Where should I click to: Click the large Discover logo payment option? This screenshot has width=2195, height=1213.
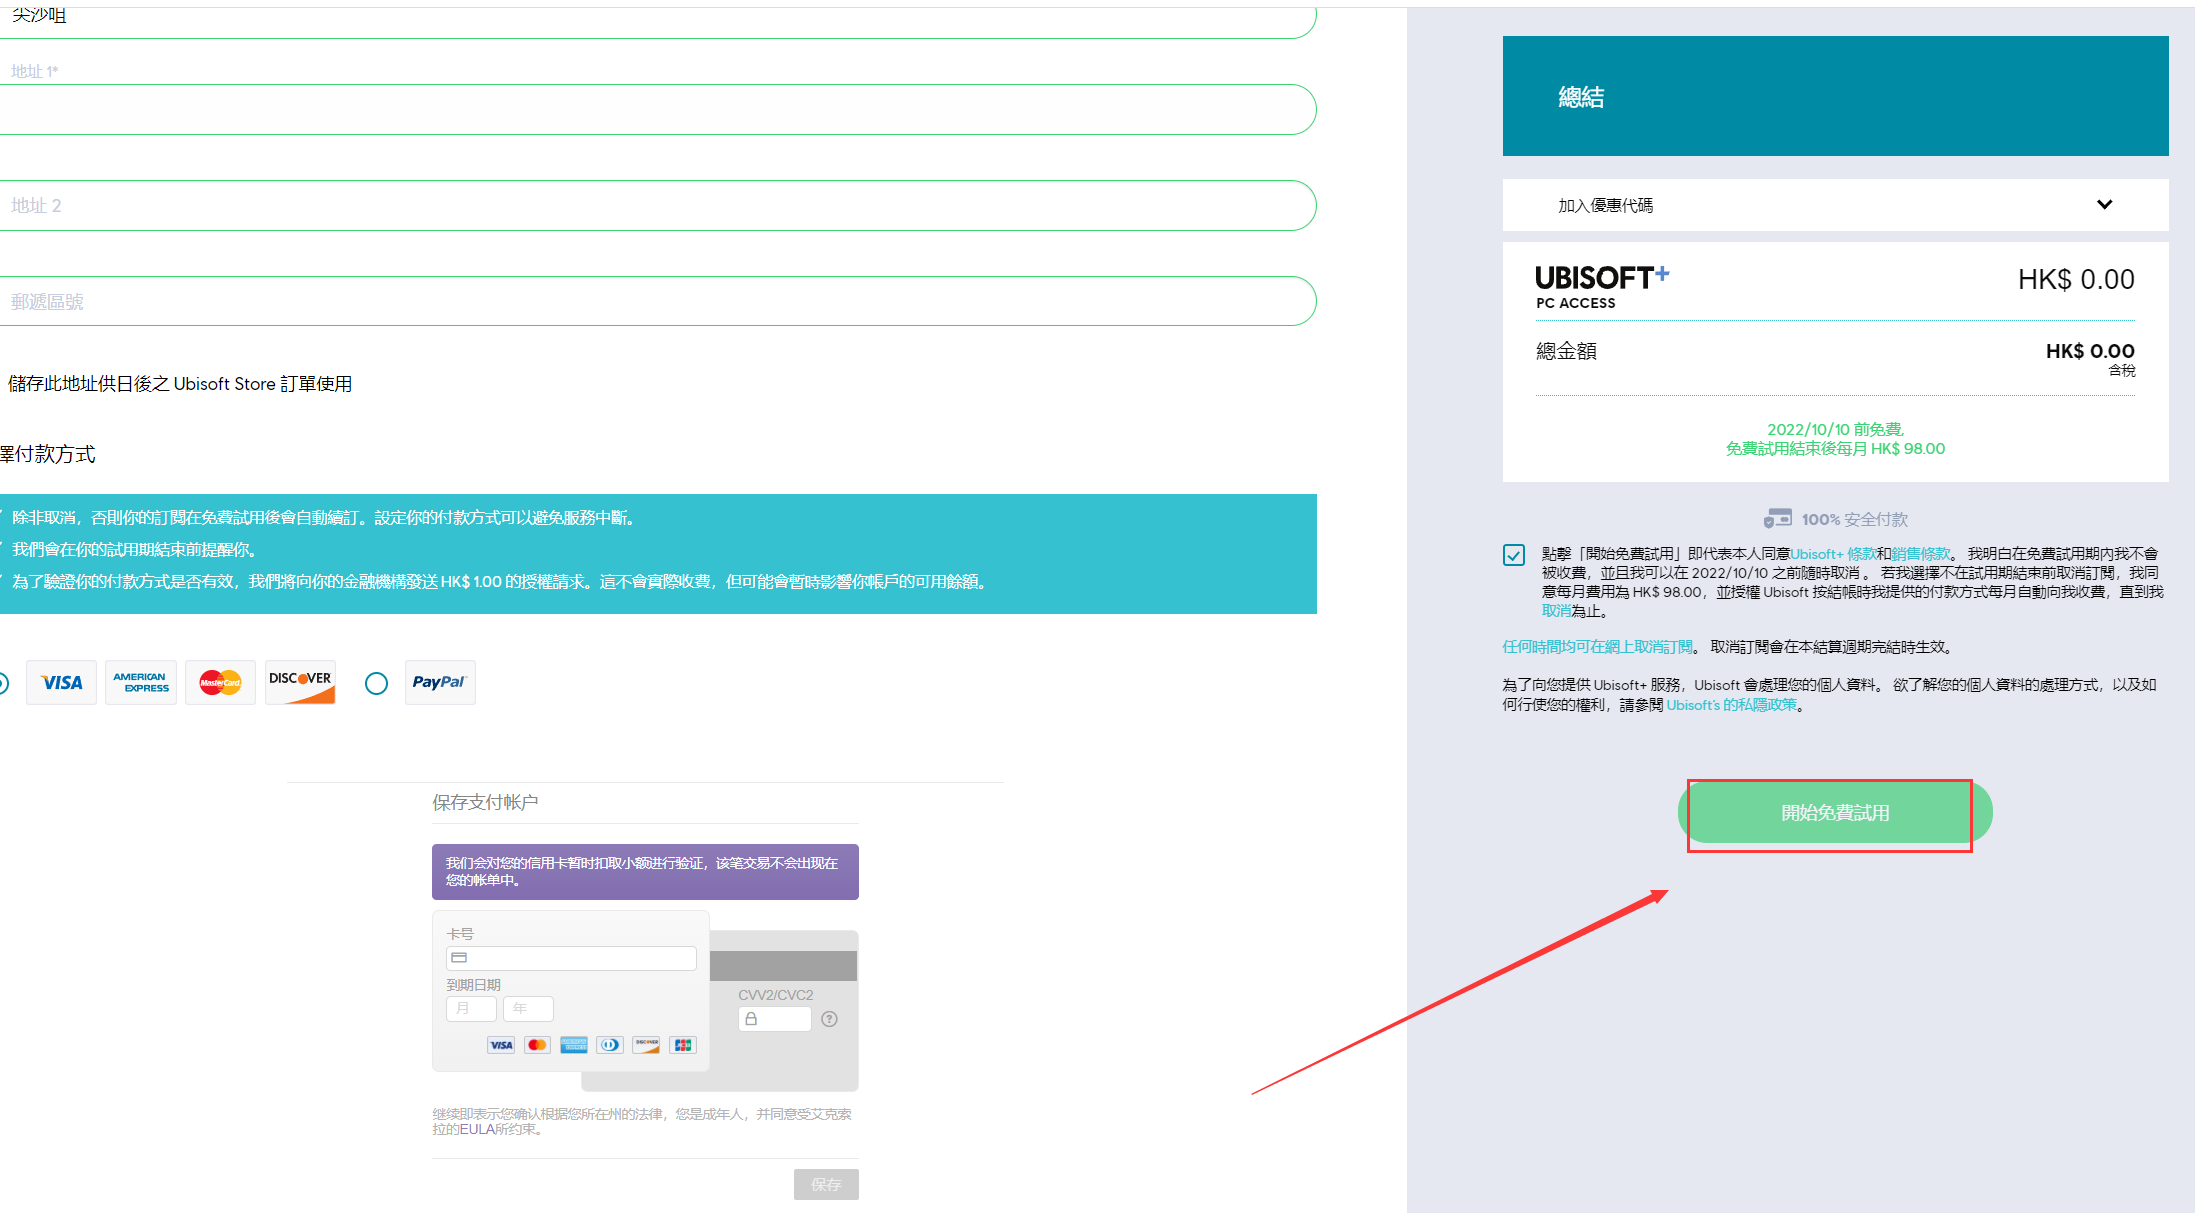300,683
